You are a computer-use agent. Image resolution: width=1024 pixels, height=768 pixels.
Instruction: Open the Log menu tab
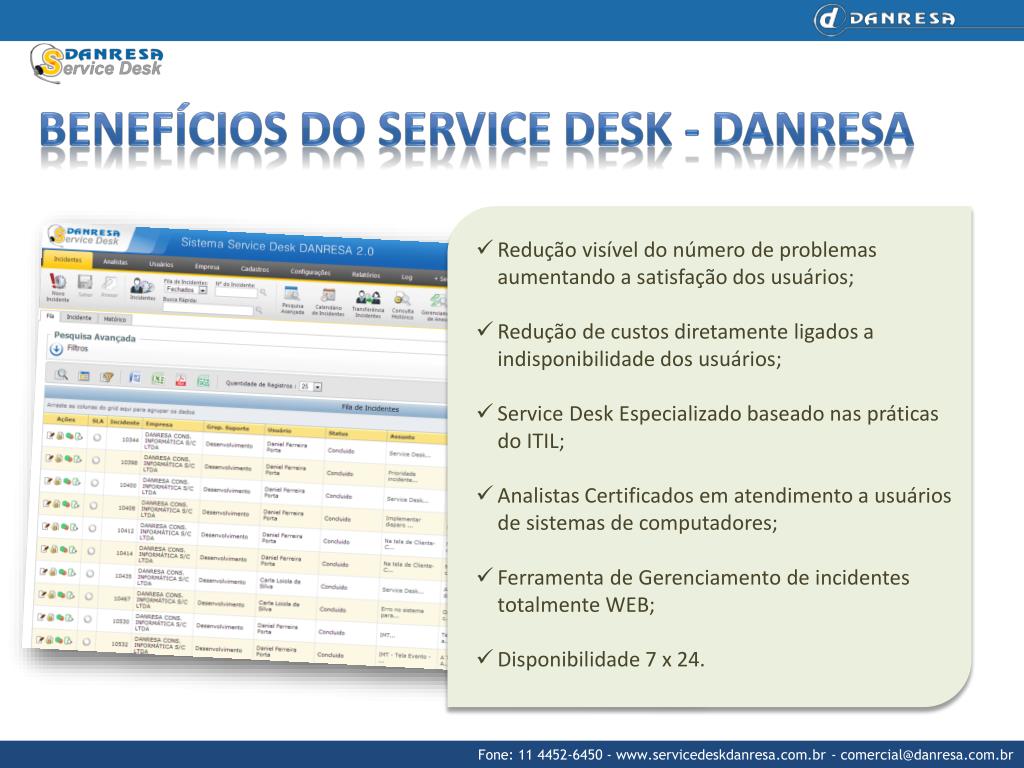[x=407, y=277]
